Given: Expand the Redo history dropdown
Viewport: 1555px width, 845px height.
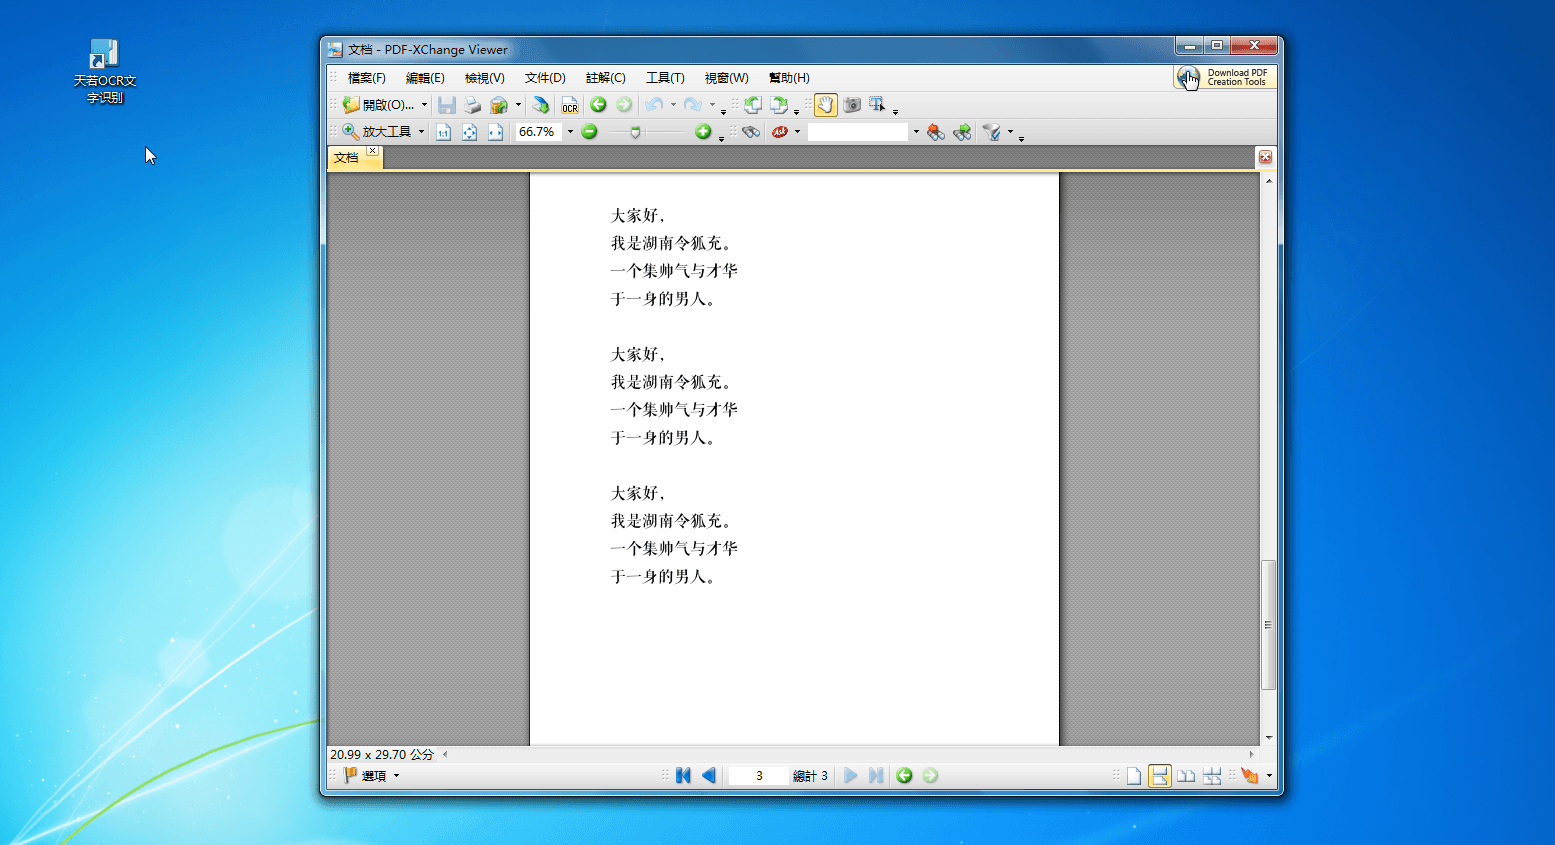Looking at the screenshot, I should [712, 105].
